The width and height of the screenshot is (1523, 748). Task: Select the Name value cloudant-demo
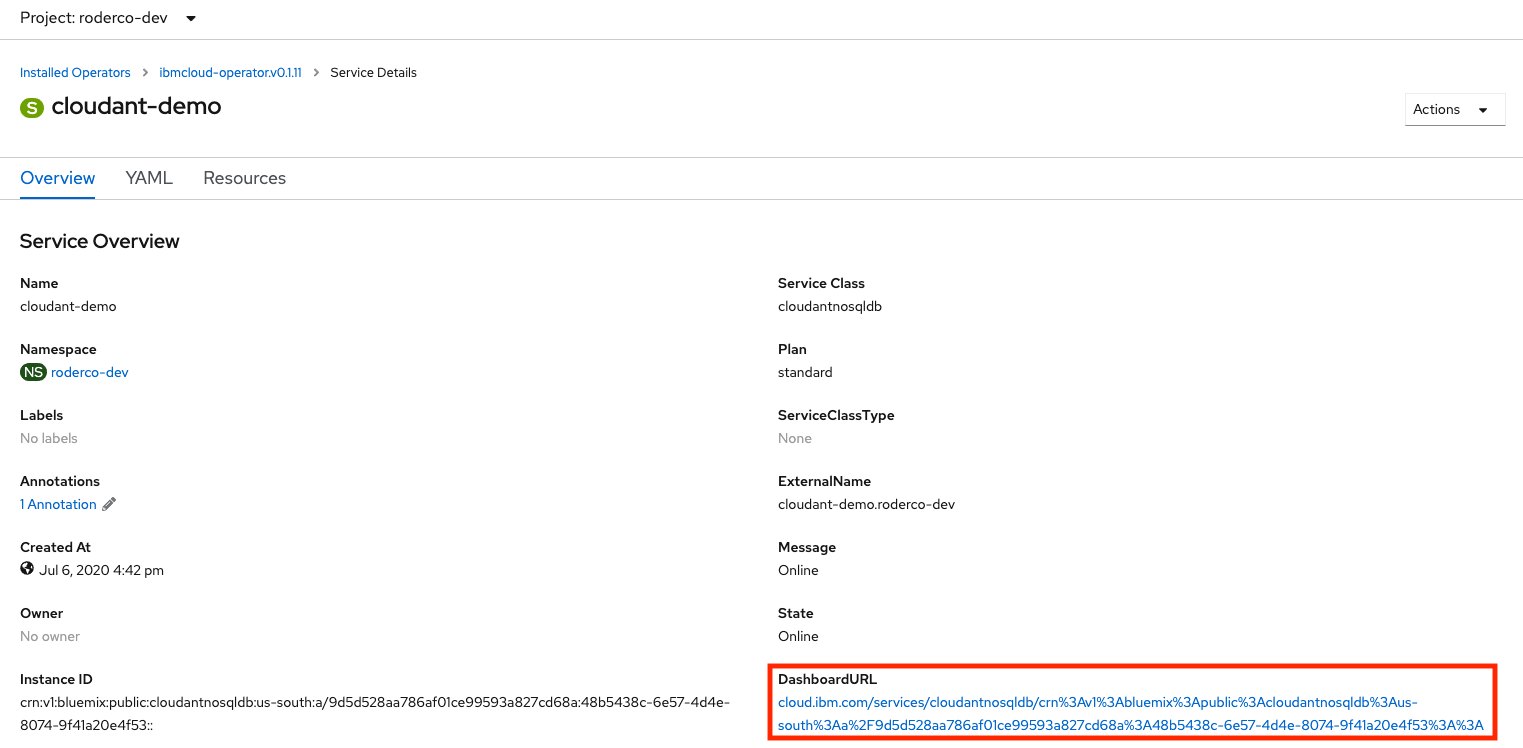[x=68, y=306]
